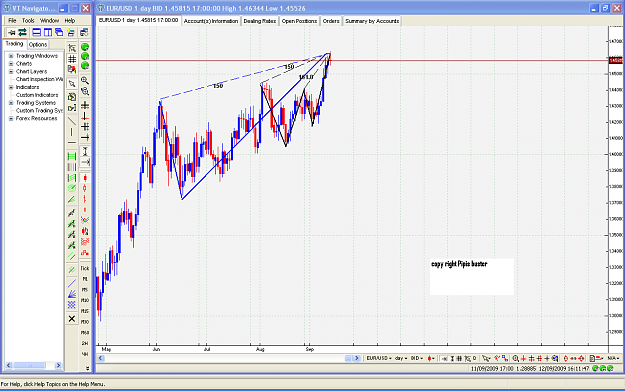Screen dimensions: 625x391
Task: Select Custom Trading Systems tree item
Action: tap(39, 110)
